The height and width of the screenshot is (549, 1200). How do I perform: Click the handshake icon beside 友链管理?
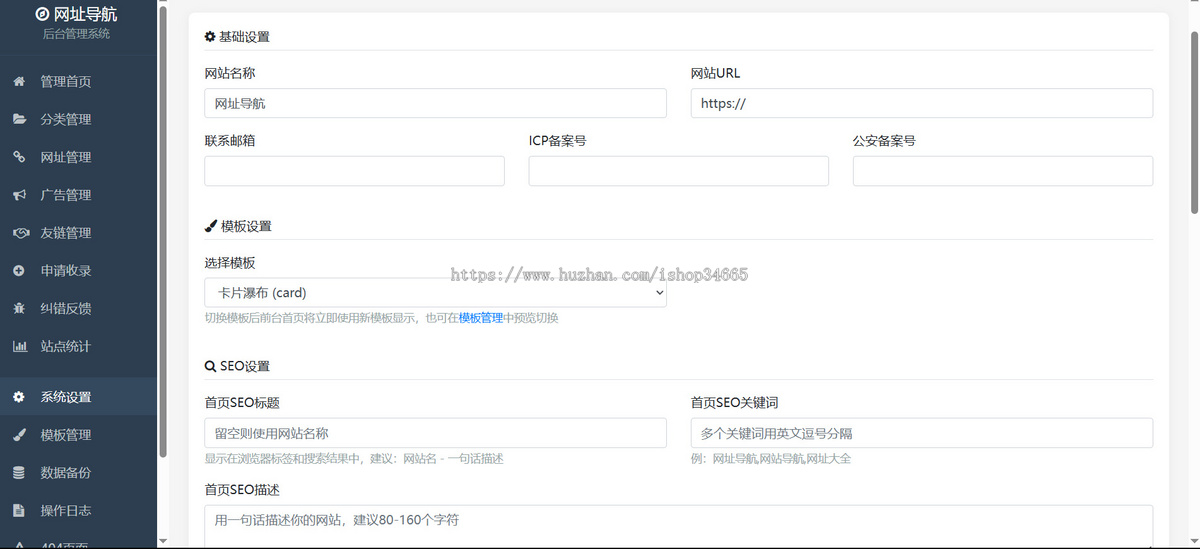pos(20,233)
